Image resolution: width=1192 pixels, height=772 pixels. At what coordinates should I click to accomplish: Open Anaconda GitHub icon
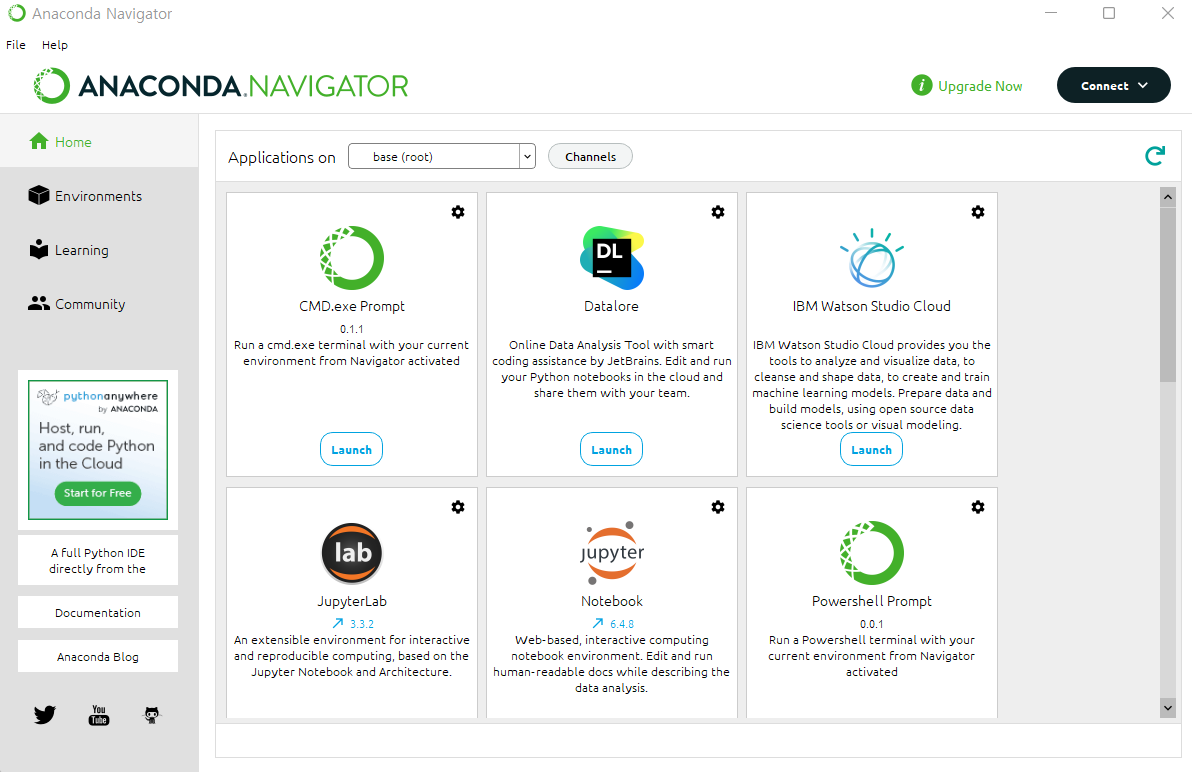click(152, 715)
